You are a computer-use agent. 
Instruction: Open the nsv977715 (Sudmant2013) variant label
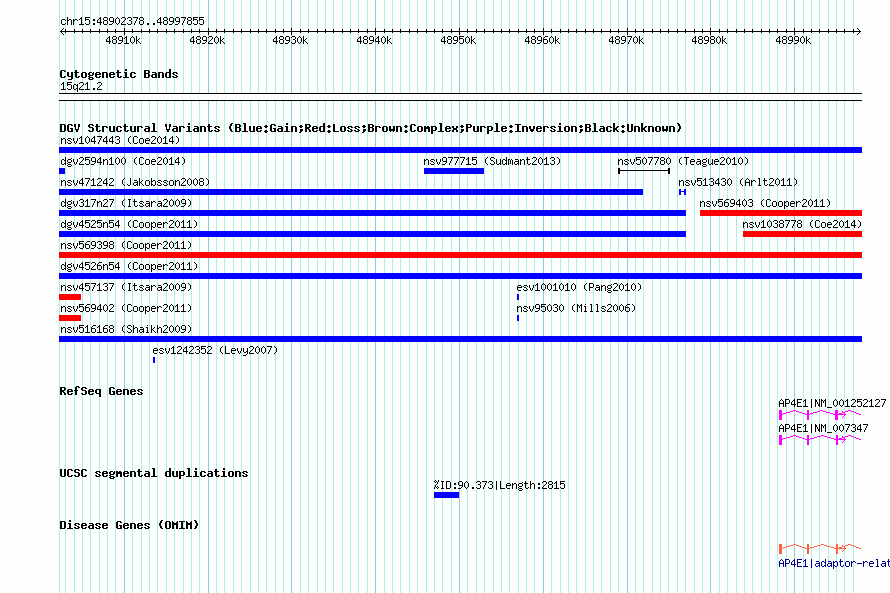click(492, 161)
